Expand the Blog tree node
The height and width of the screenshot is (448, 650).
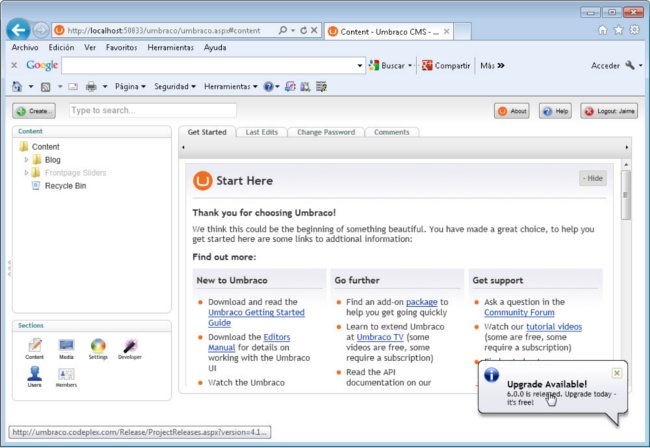[x=26, y=160]
